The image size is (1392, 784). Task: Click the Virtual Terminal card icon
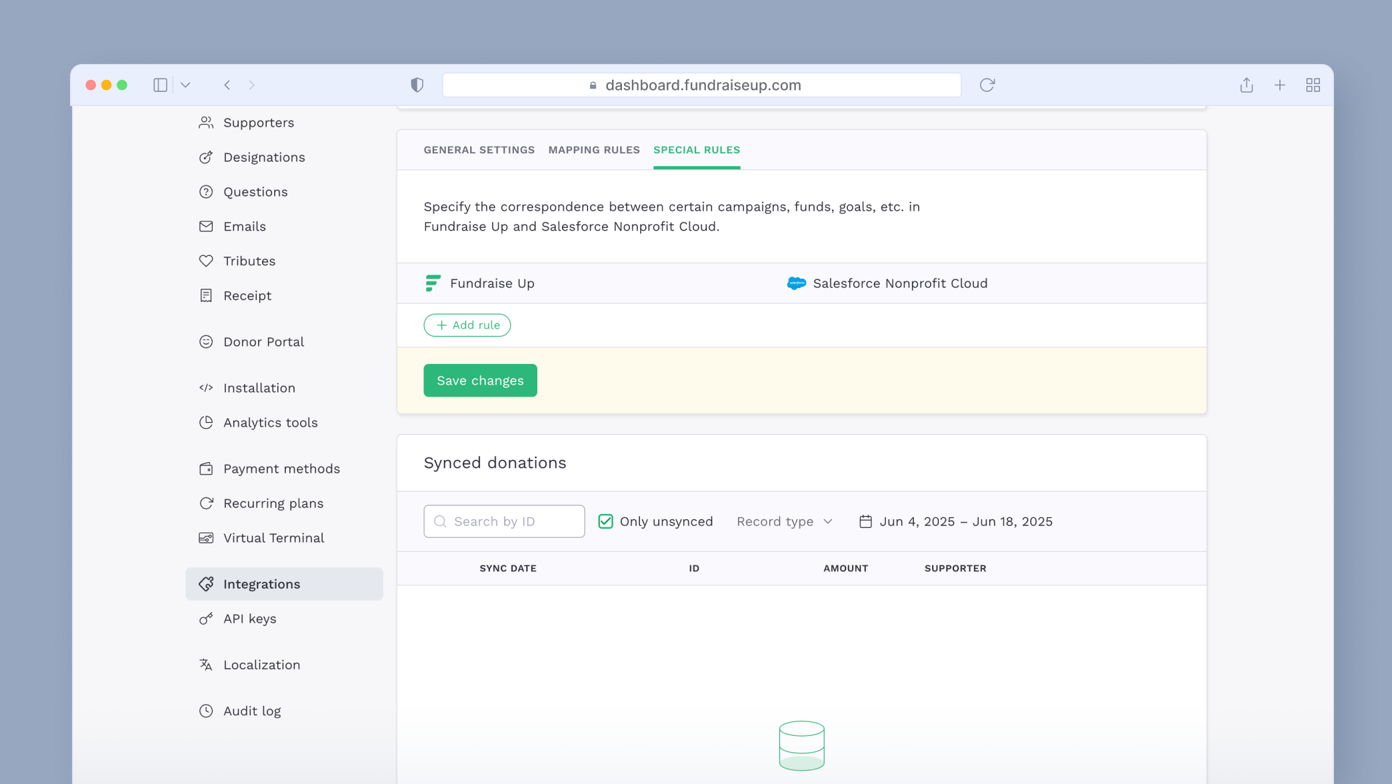204,538
